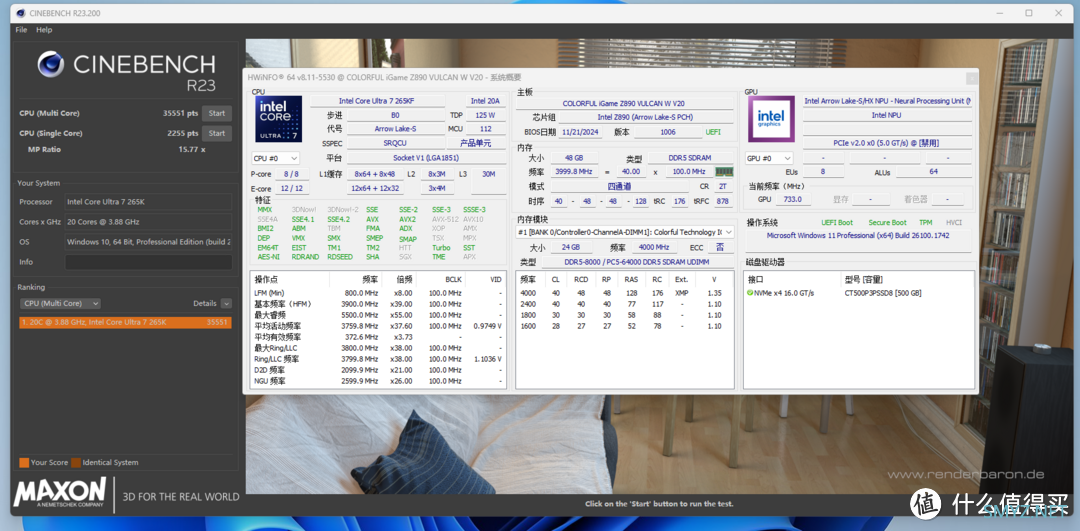
Task: Open the GPU #0 selector dropdown
Action: point(769,158)
